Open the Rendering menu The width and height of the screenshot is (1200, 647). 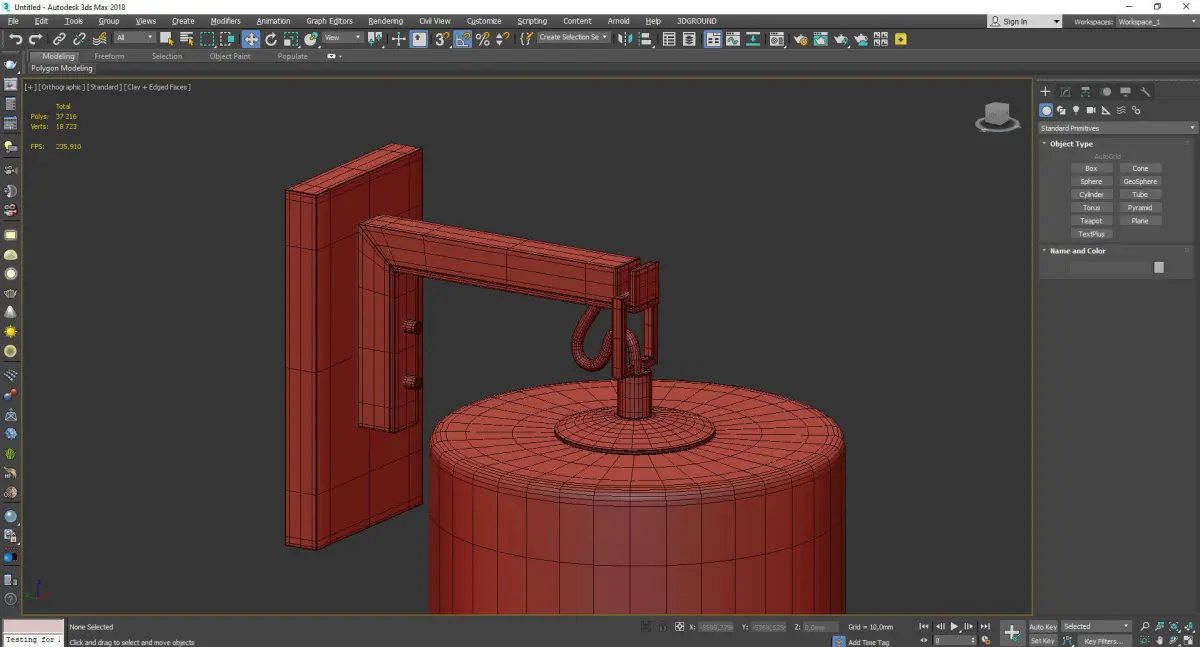(x=385, y=21)
